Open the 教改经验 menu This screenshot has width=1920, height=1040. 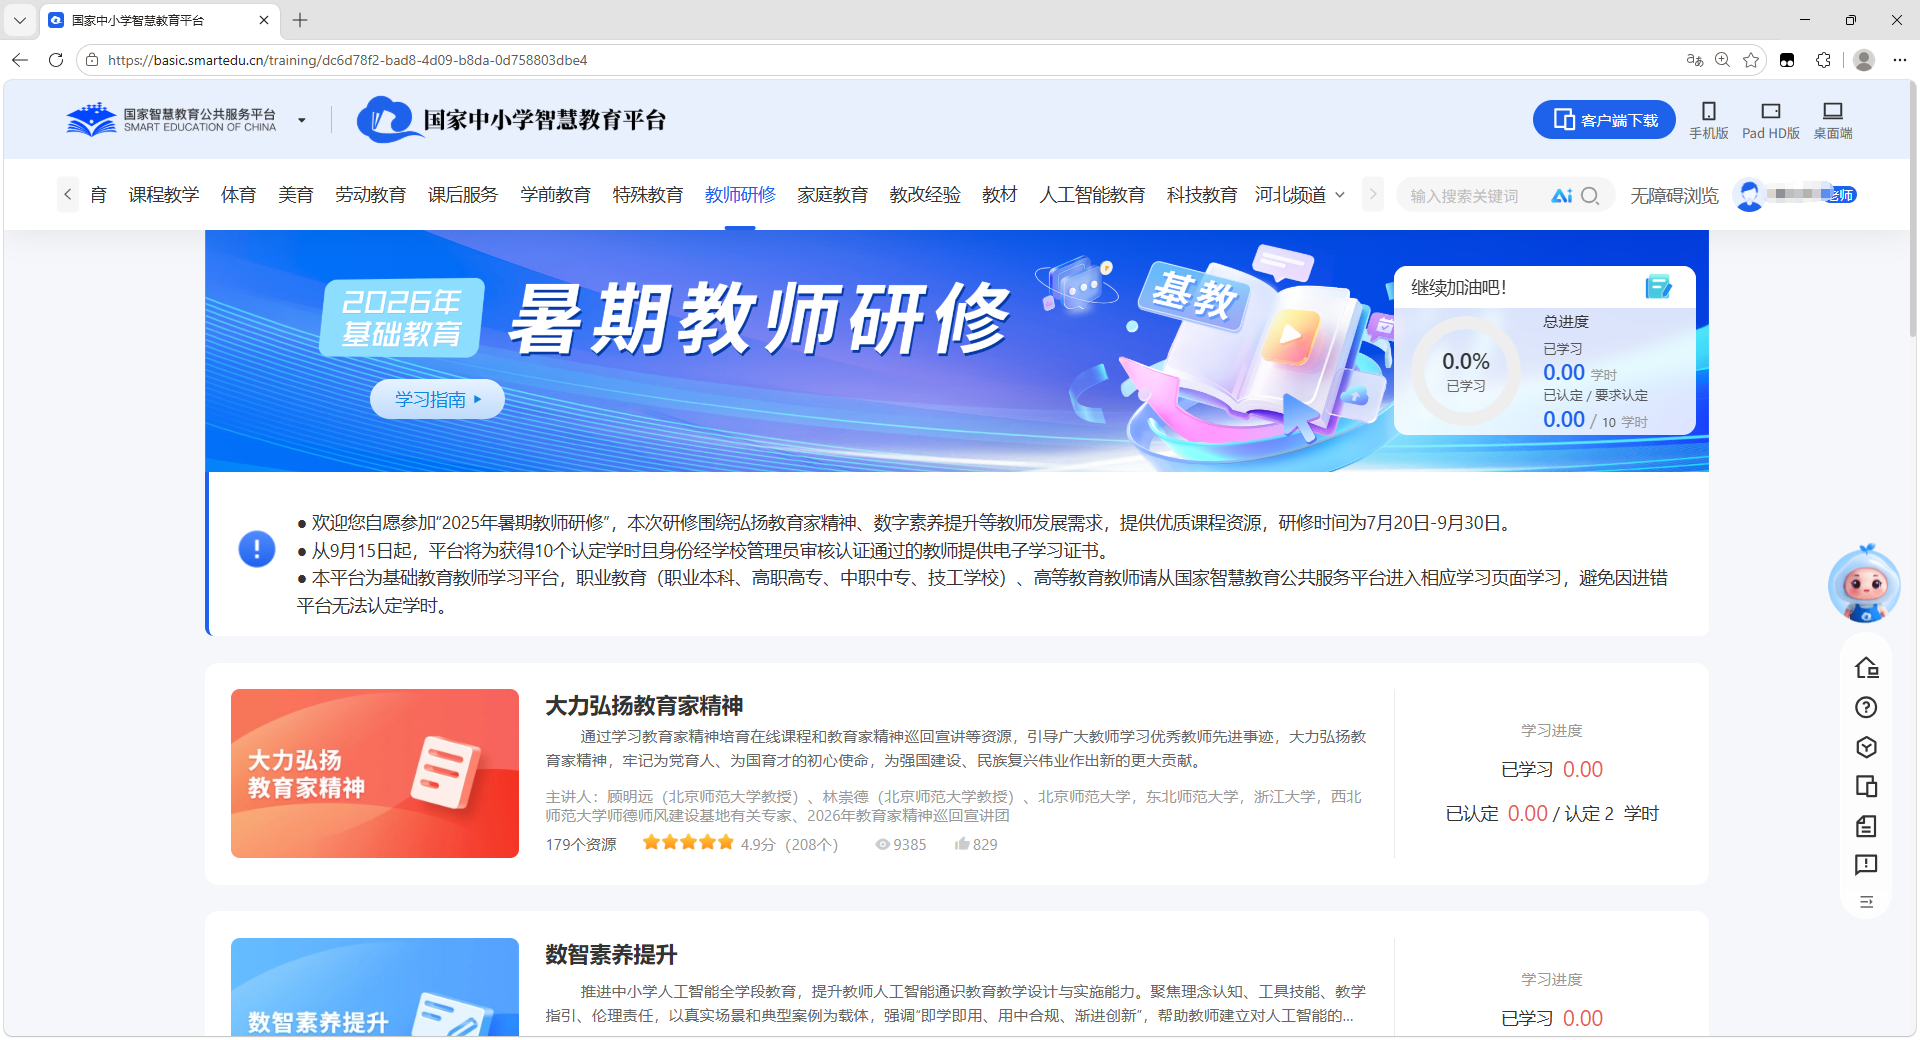925,195
